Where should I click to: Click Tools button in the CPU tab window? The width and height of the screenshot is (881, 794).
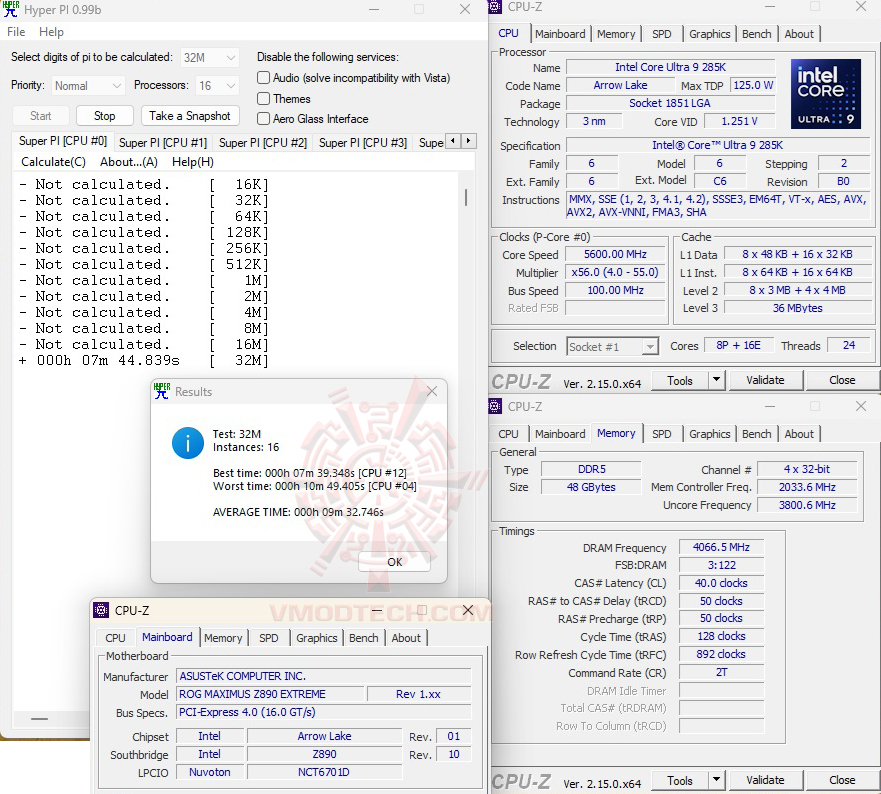click(680, 380)
